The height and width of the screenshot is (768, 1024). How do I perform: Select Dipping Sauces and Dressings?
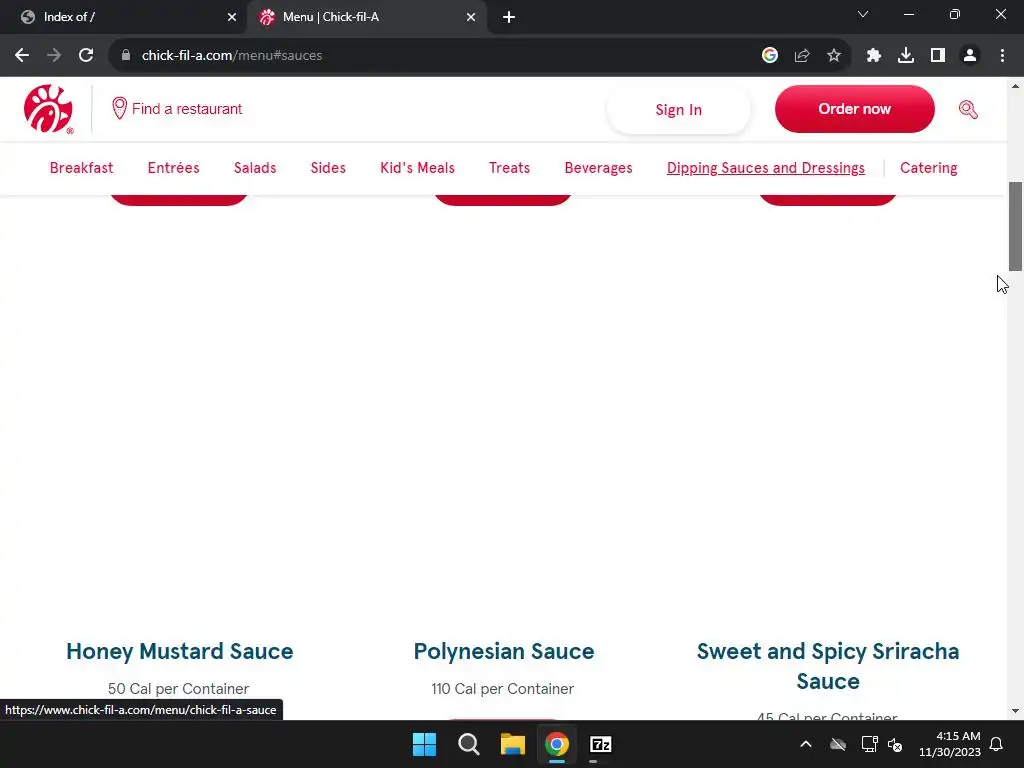point(765,168)
